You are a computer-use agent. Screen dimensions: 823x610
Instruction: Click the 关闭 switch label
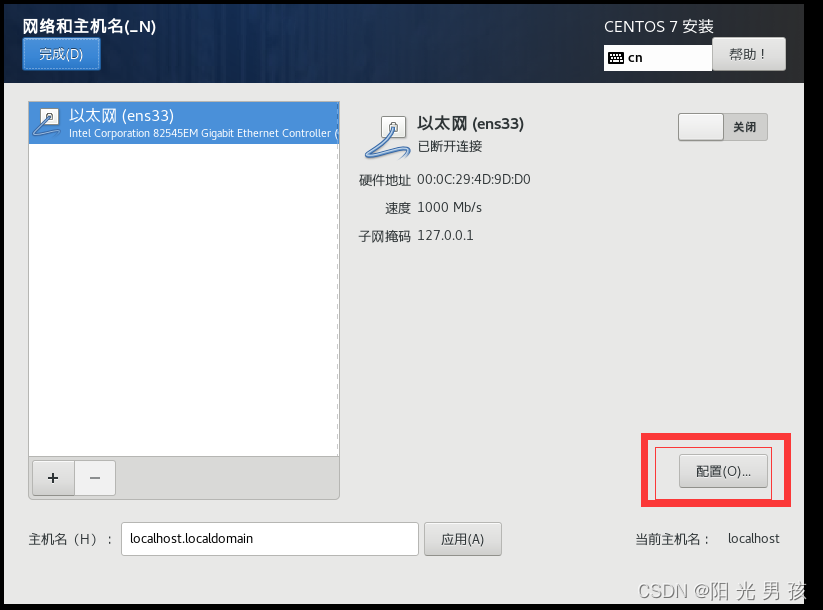(745, 127)
